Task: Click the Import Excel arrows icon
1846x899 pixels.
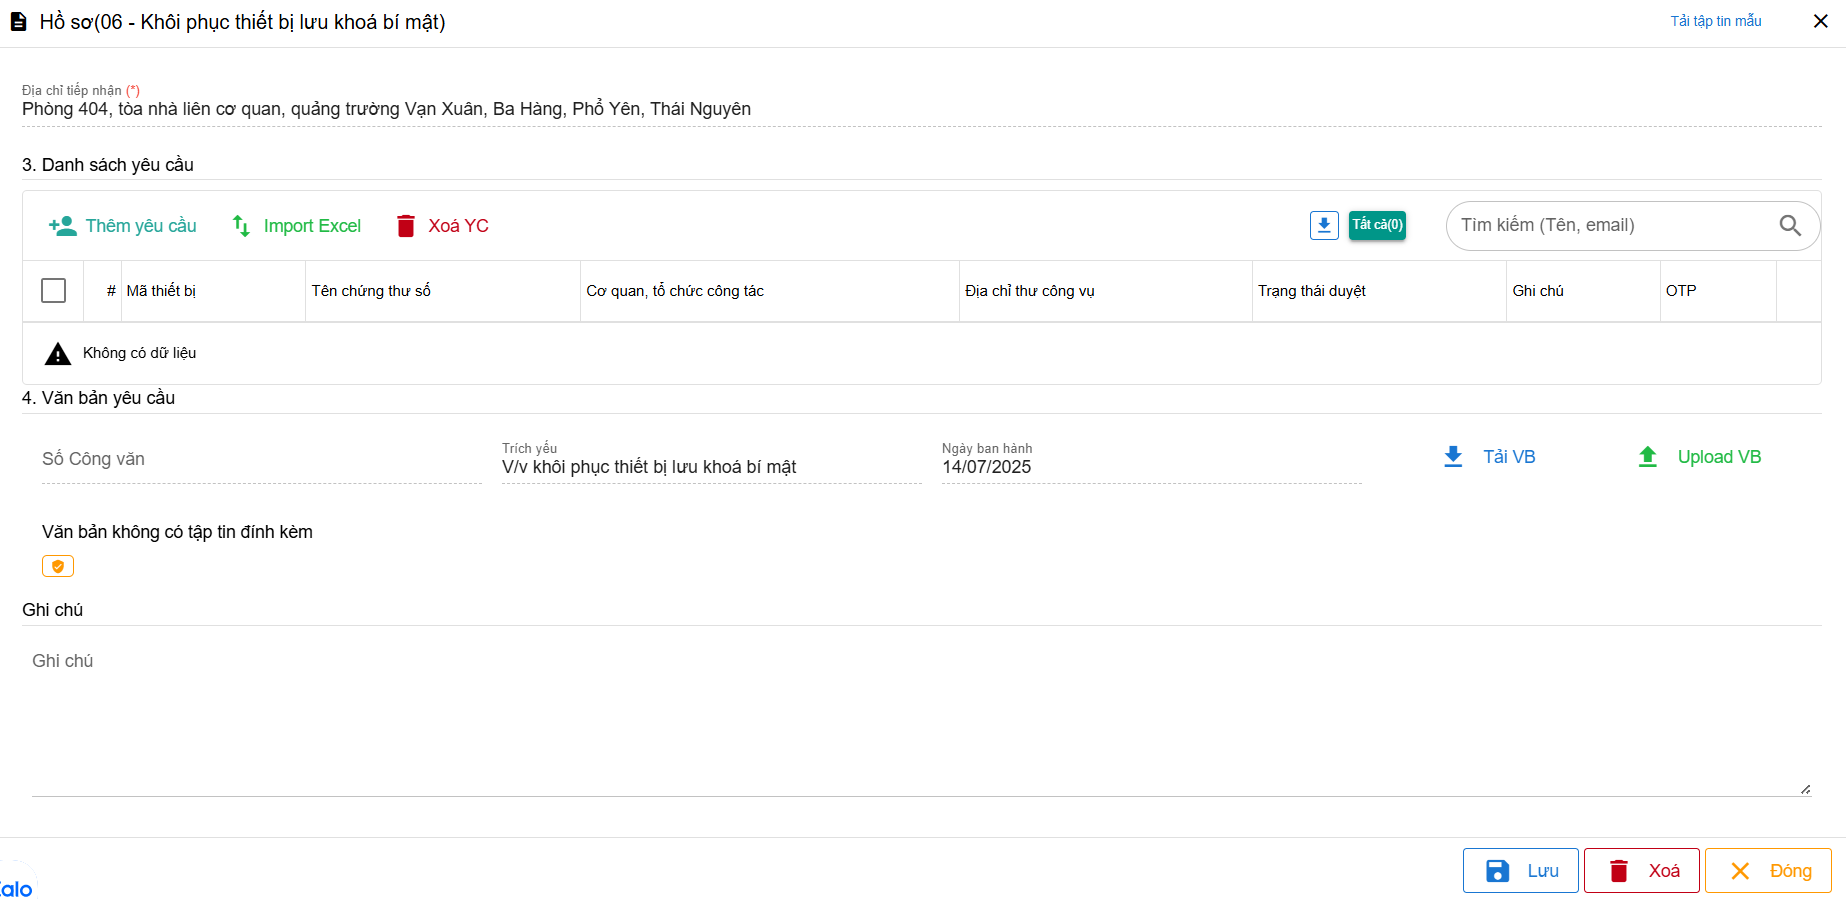Action: [241, 226]
